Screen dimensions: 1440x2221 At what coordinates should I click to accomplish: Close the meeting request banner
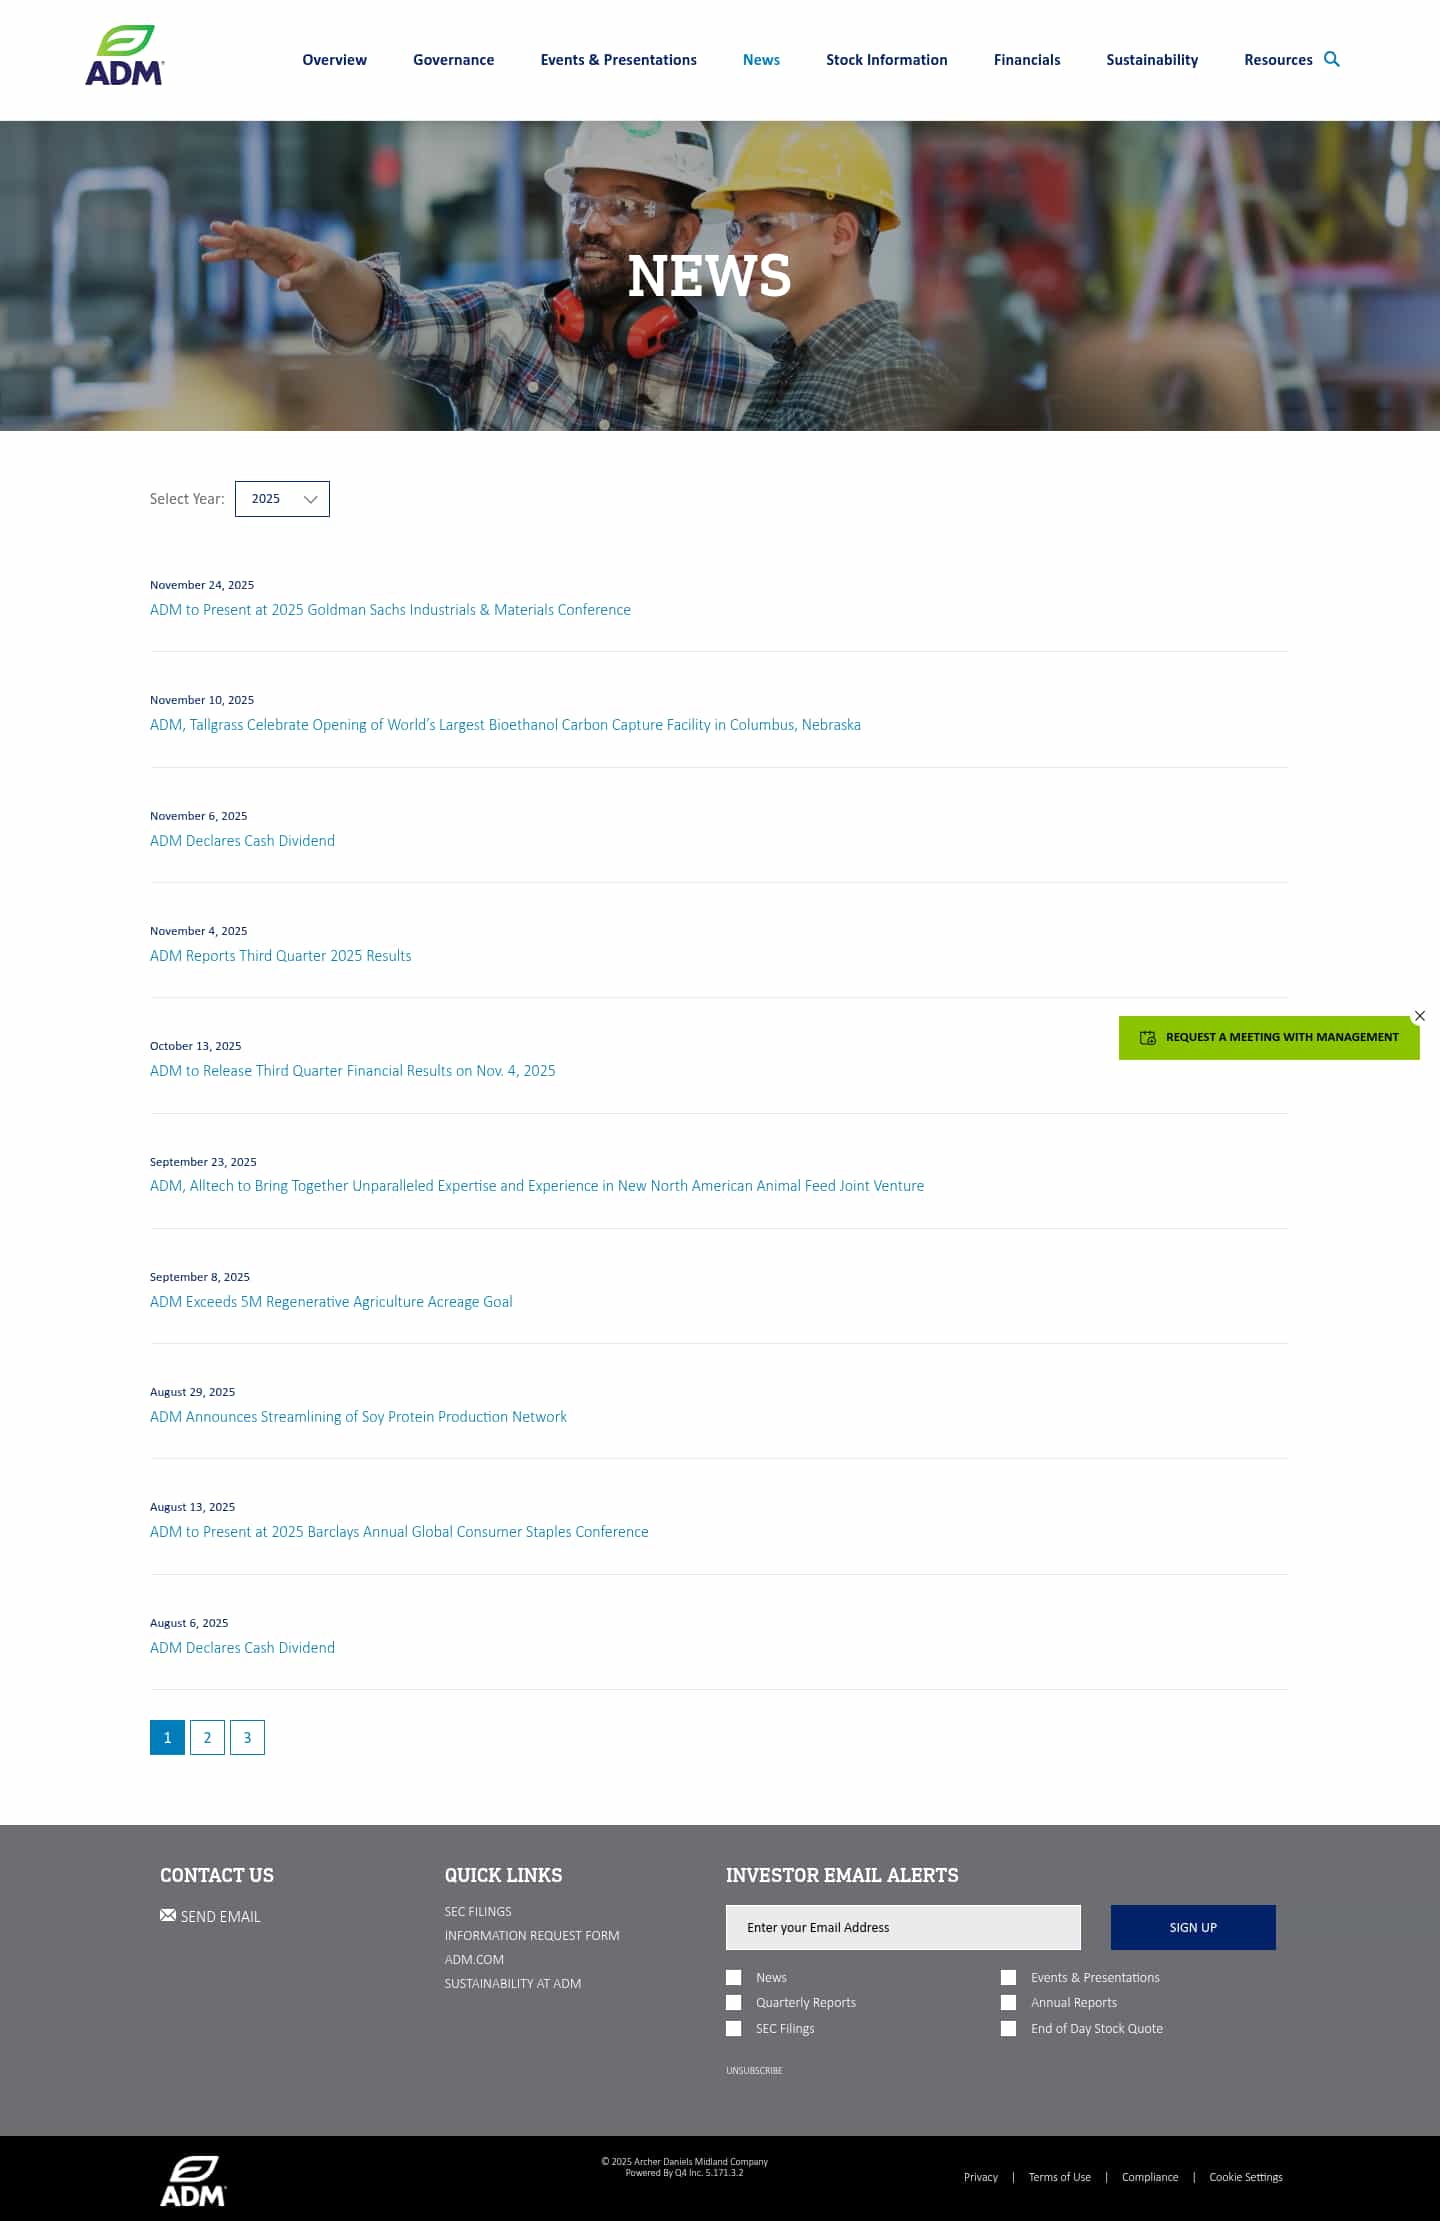click(x=1419, y=1016)
